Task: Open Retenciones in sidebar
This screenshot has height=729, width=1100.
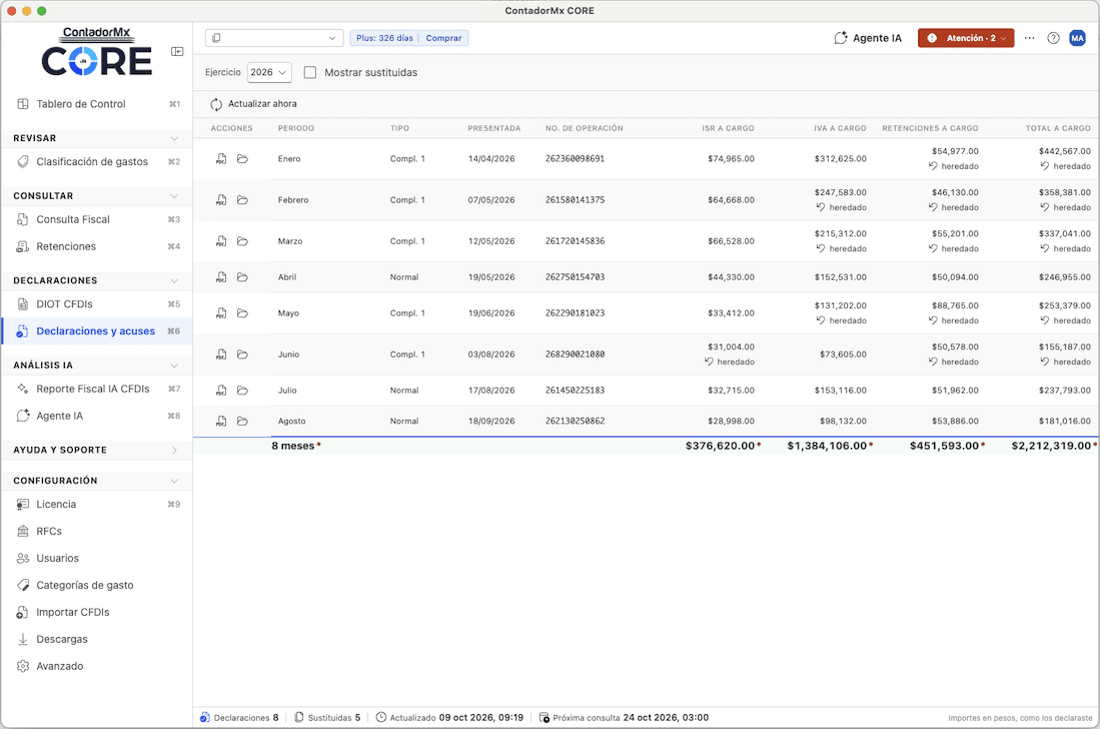Action: pos(97,246)
